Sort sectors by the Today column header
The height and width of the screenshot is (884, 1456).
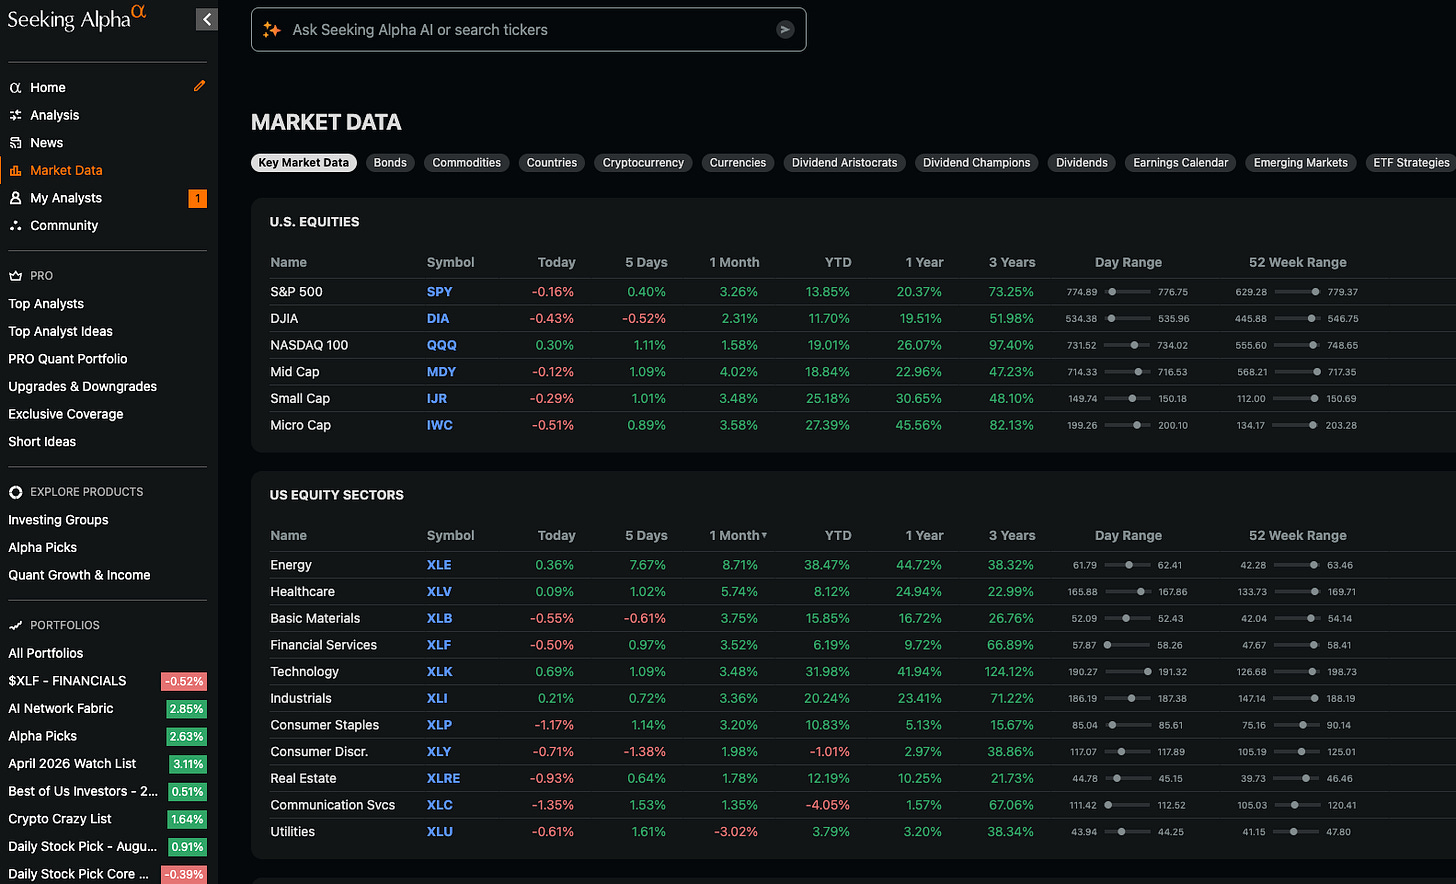556,535
